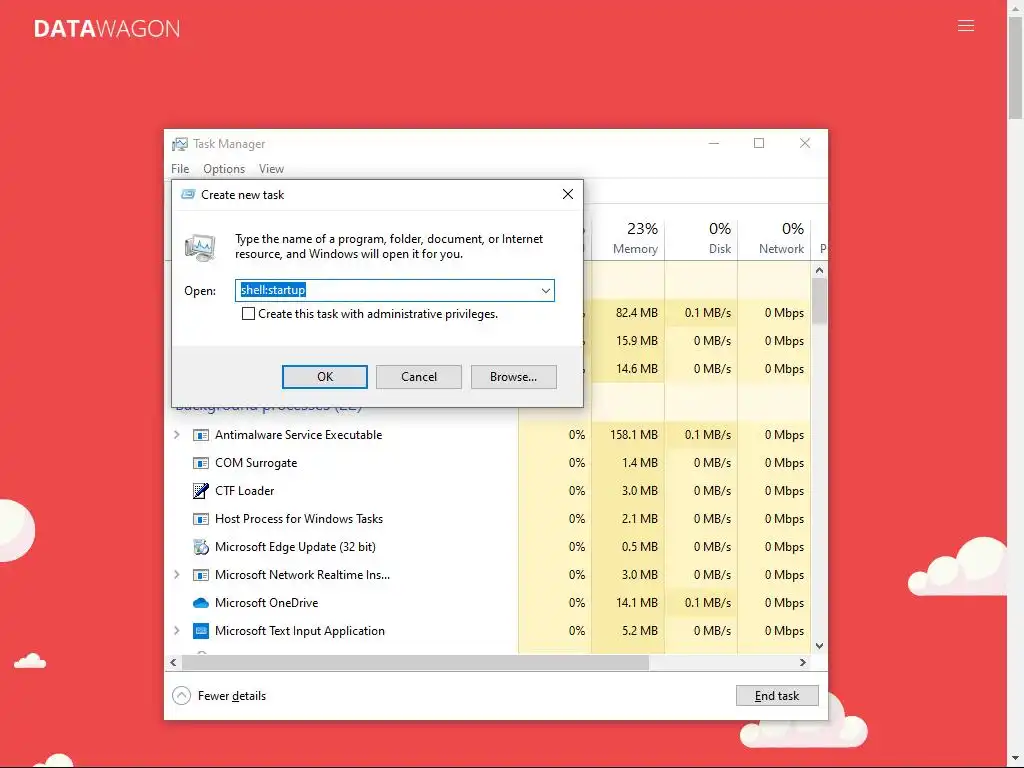Sort by the Disk column header
1024x768 pixels.
click(701, 238)
